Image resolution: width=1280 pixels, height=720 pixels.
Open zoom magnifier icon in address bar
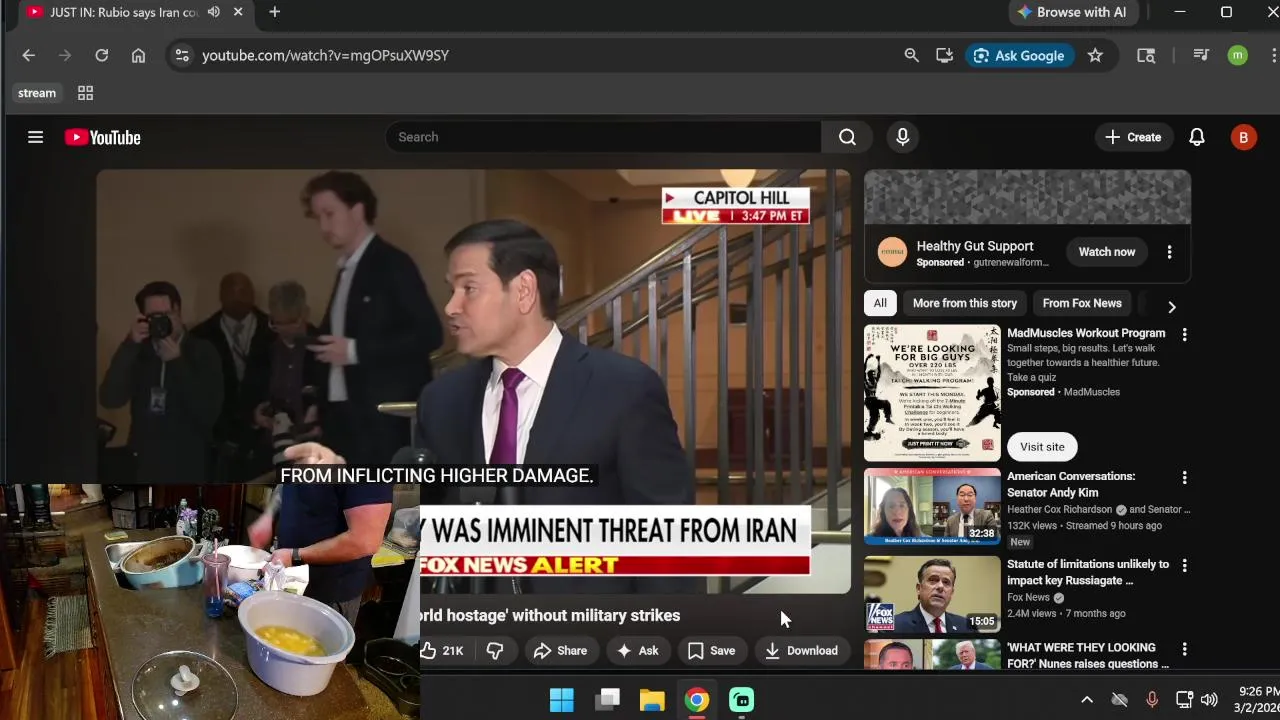tap(911, 56)
